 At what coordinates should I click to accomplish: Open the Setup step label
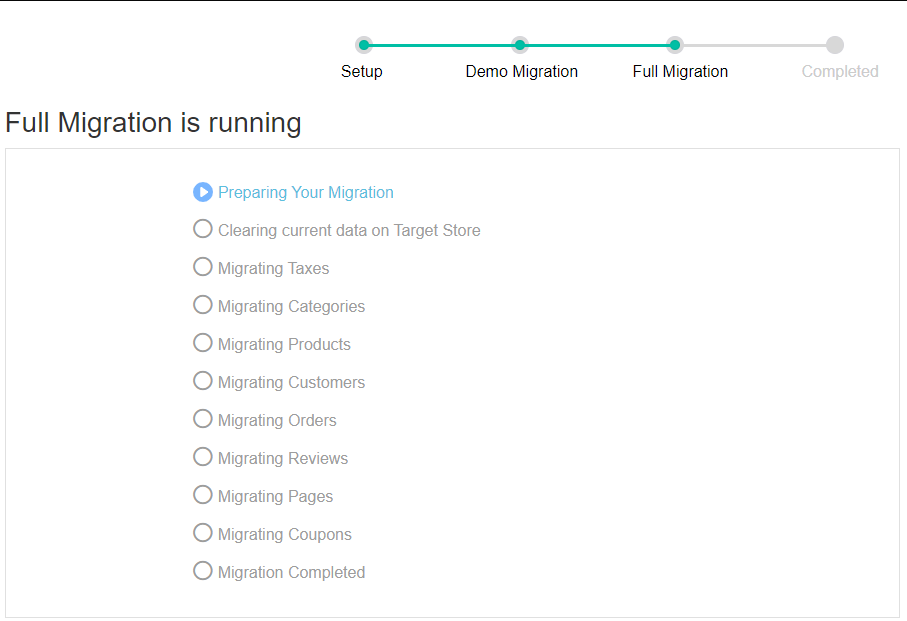coord(362,72)
